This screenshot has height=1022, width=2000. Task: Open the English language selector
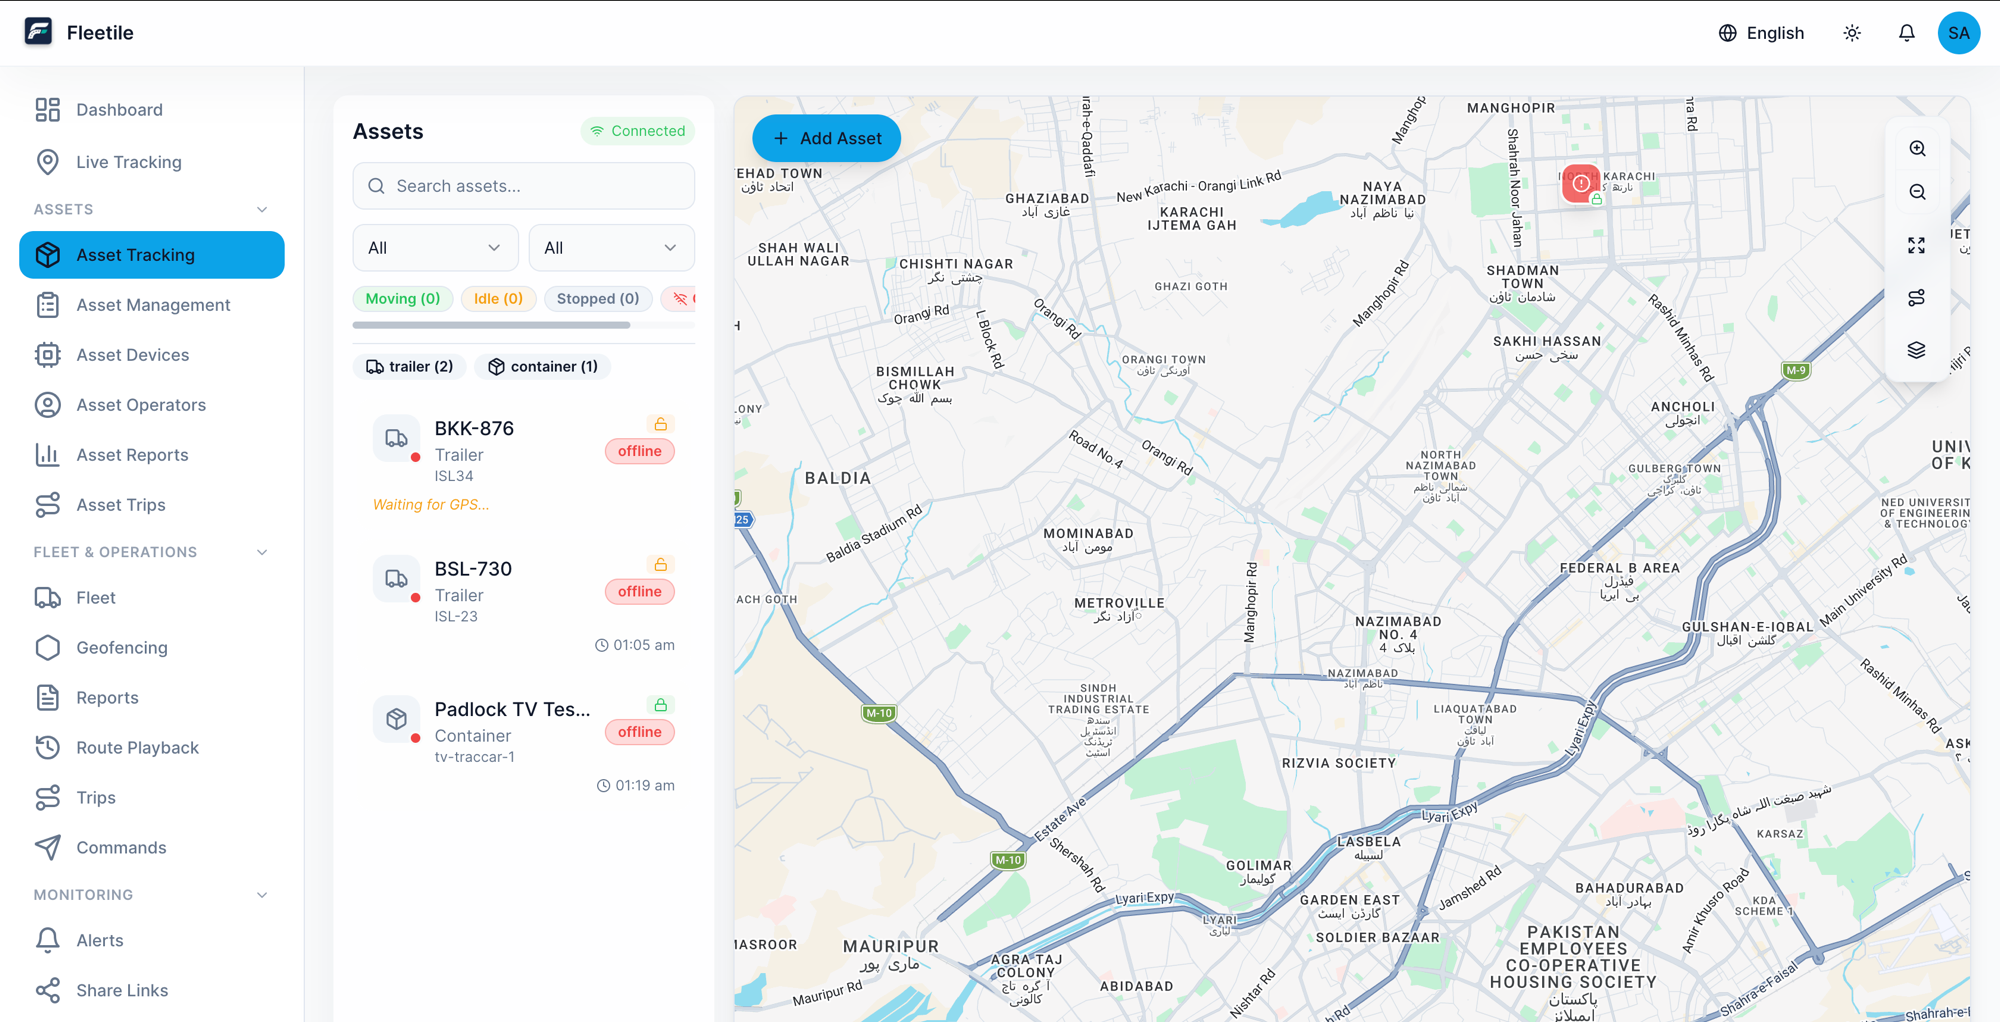click(x=1761, y=33)
